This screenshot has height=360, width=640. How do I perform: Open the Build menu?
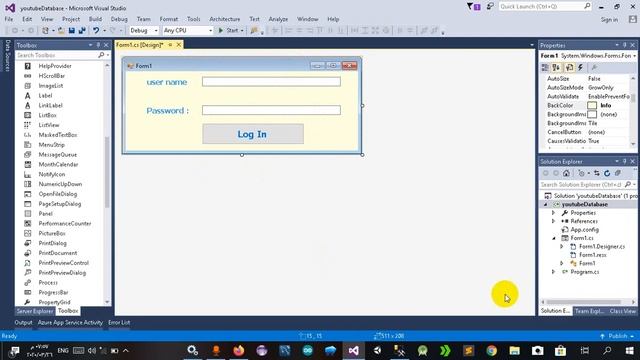[x=95, y=19]
